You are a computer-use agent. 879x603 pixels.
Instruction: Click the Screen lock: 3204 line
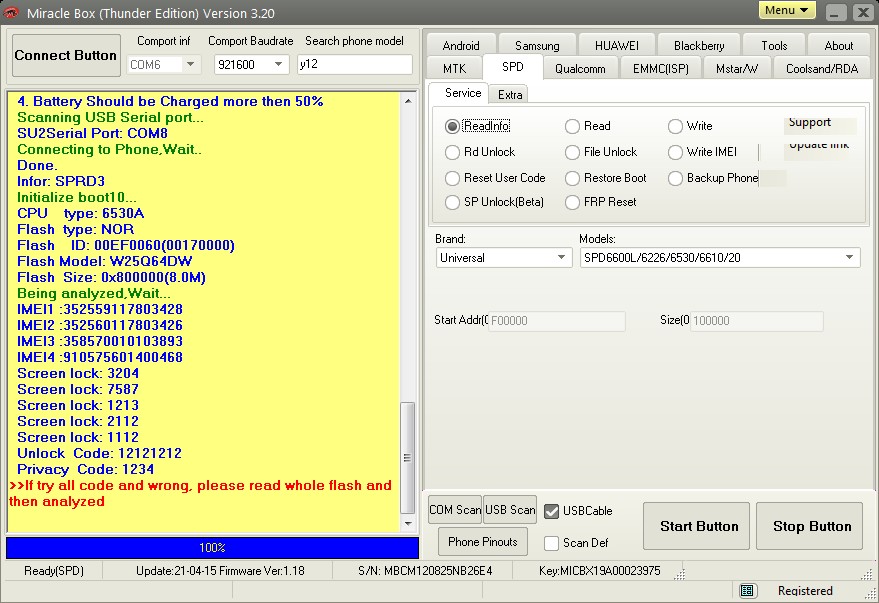(x=78, y=374)
